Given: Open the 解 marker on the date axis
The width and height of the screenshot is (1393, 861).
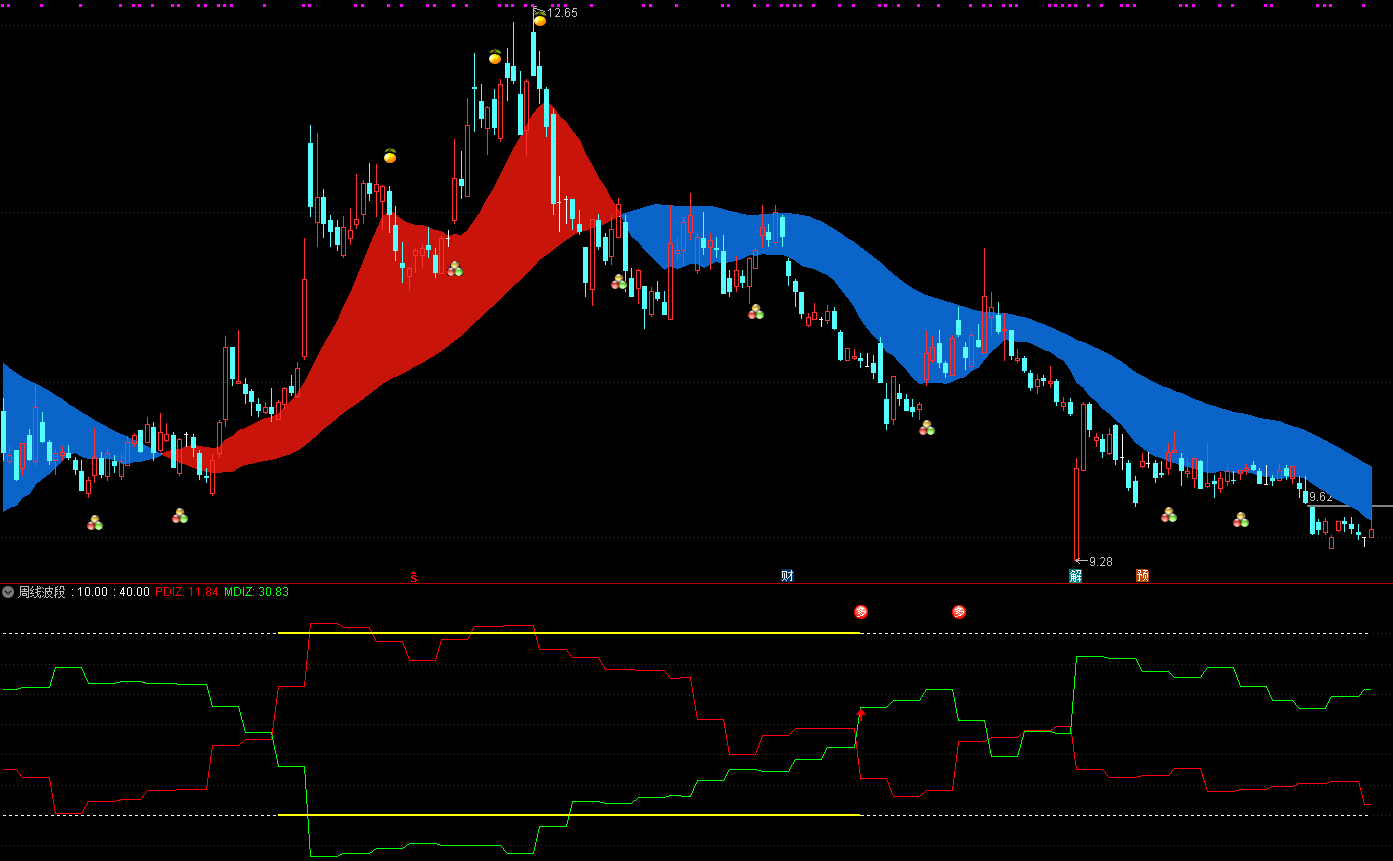Looking at the screenshot, I should pos(1075,576).
